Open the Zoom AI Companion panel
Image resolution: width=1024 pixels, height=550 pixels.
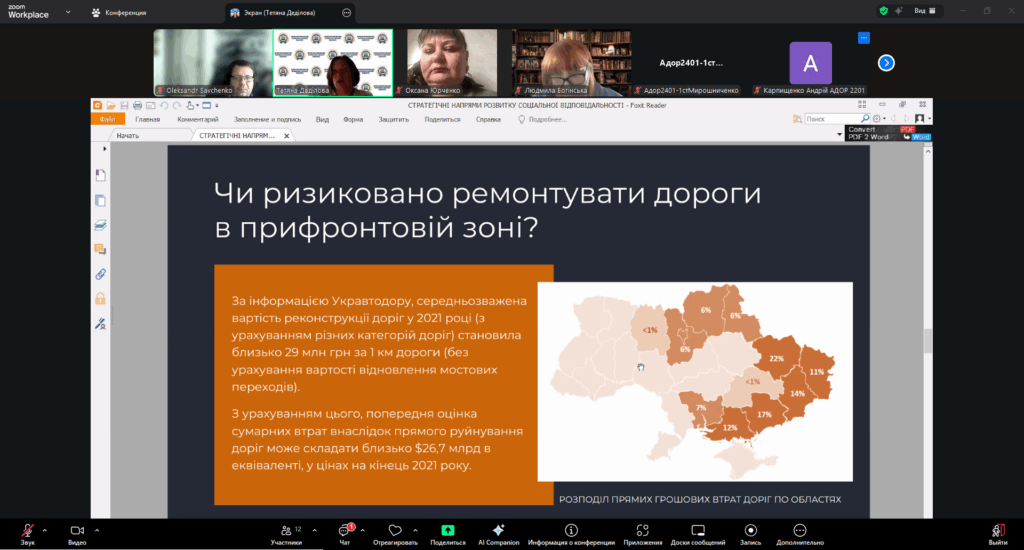click(x=497, y=533)
